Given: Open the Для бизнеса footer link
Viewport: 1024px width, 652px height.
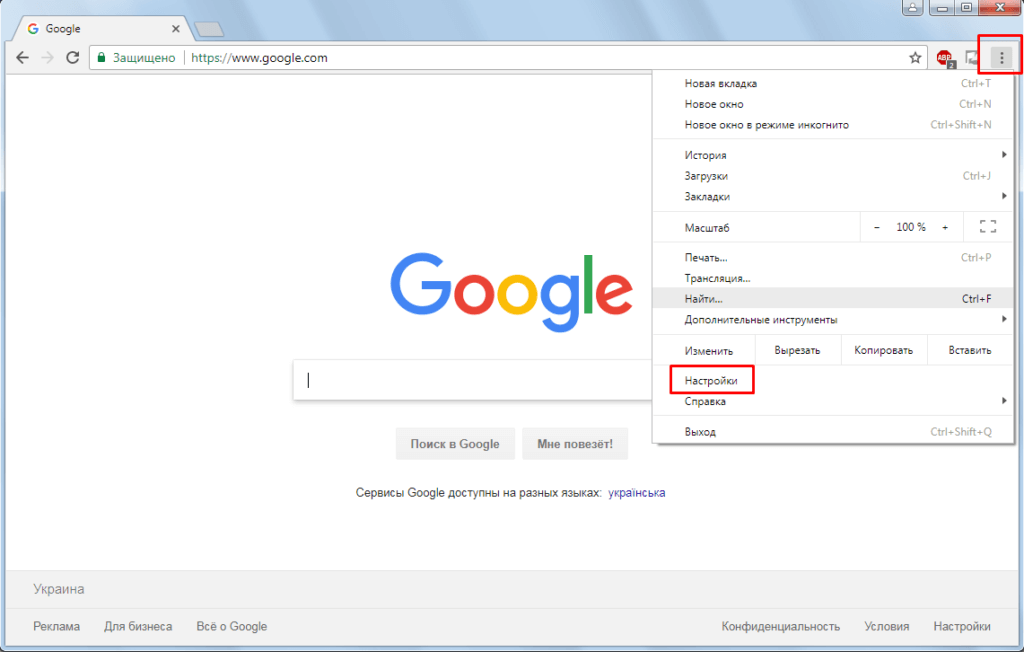Looking at the screenshot, I should tap(138, 626).
